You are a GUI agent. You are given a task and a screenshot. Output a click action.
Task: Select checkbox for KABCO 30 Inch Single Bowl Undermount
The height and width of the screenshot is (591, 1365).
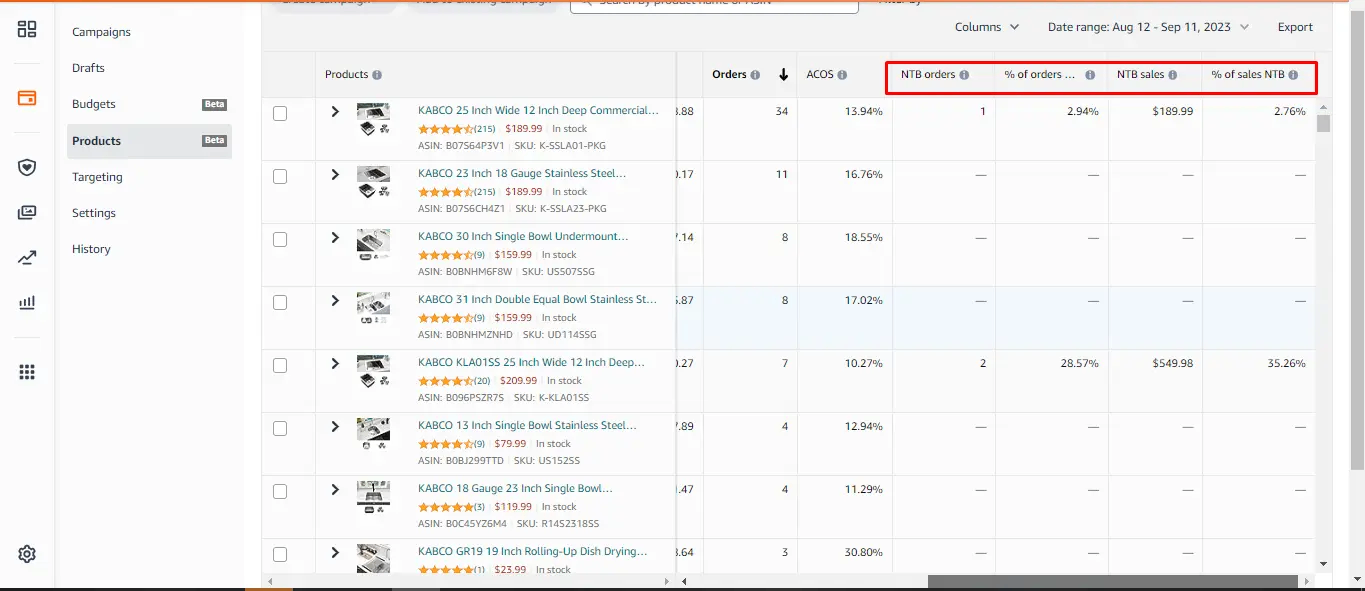click(x=280, y=239)
